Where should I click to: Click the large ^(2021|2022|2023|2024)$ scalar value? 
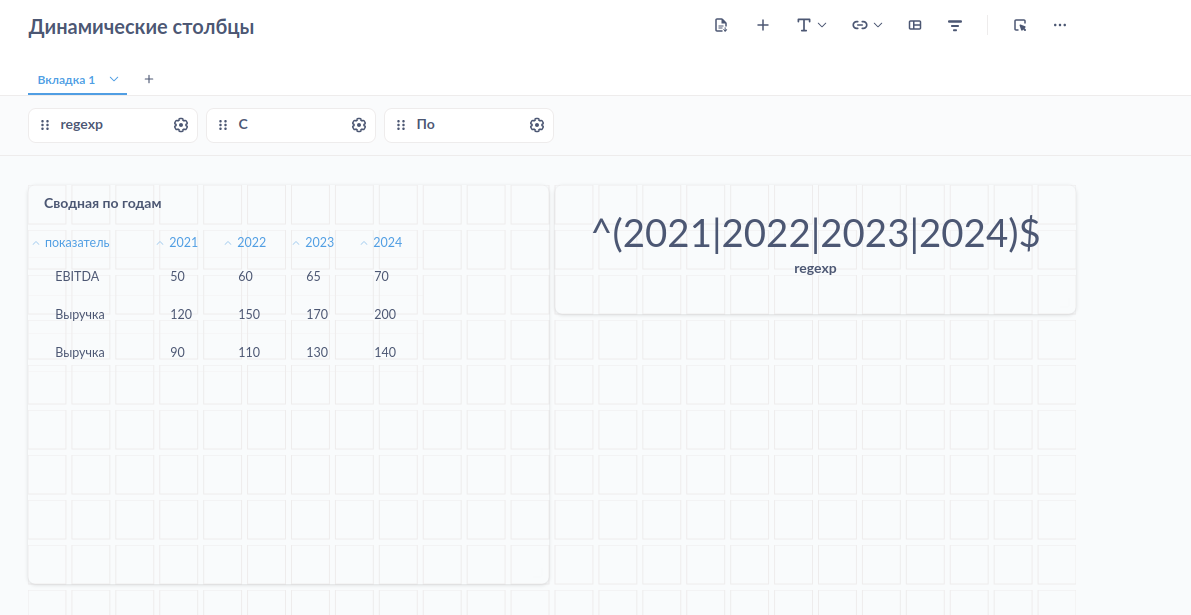(x=815, y=234)
